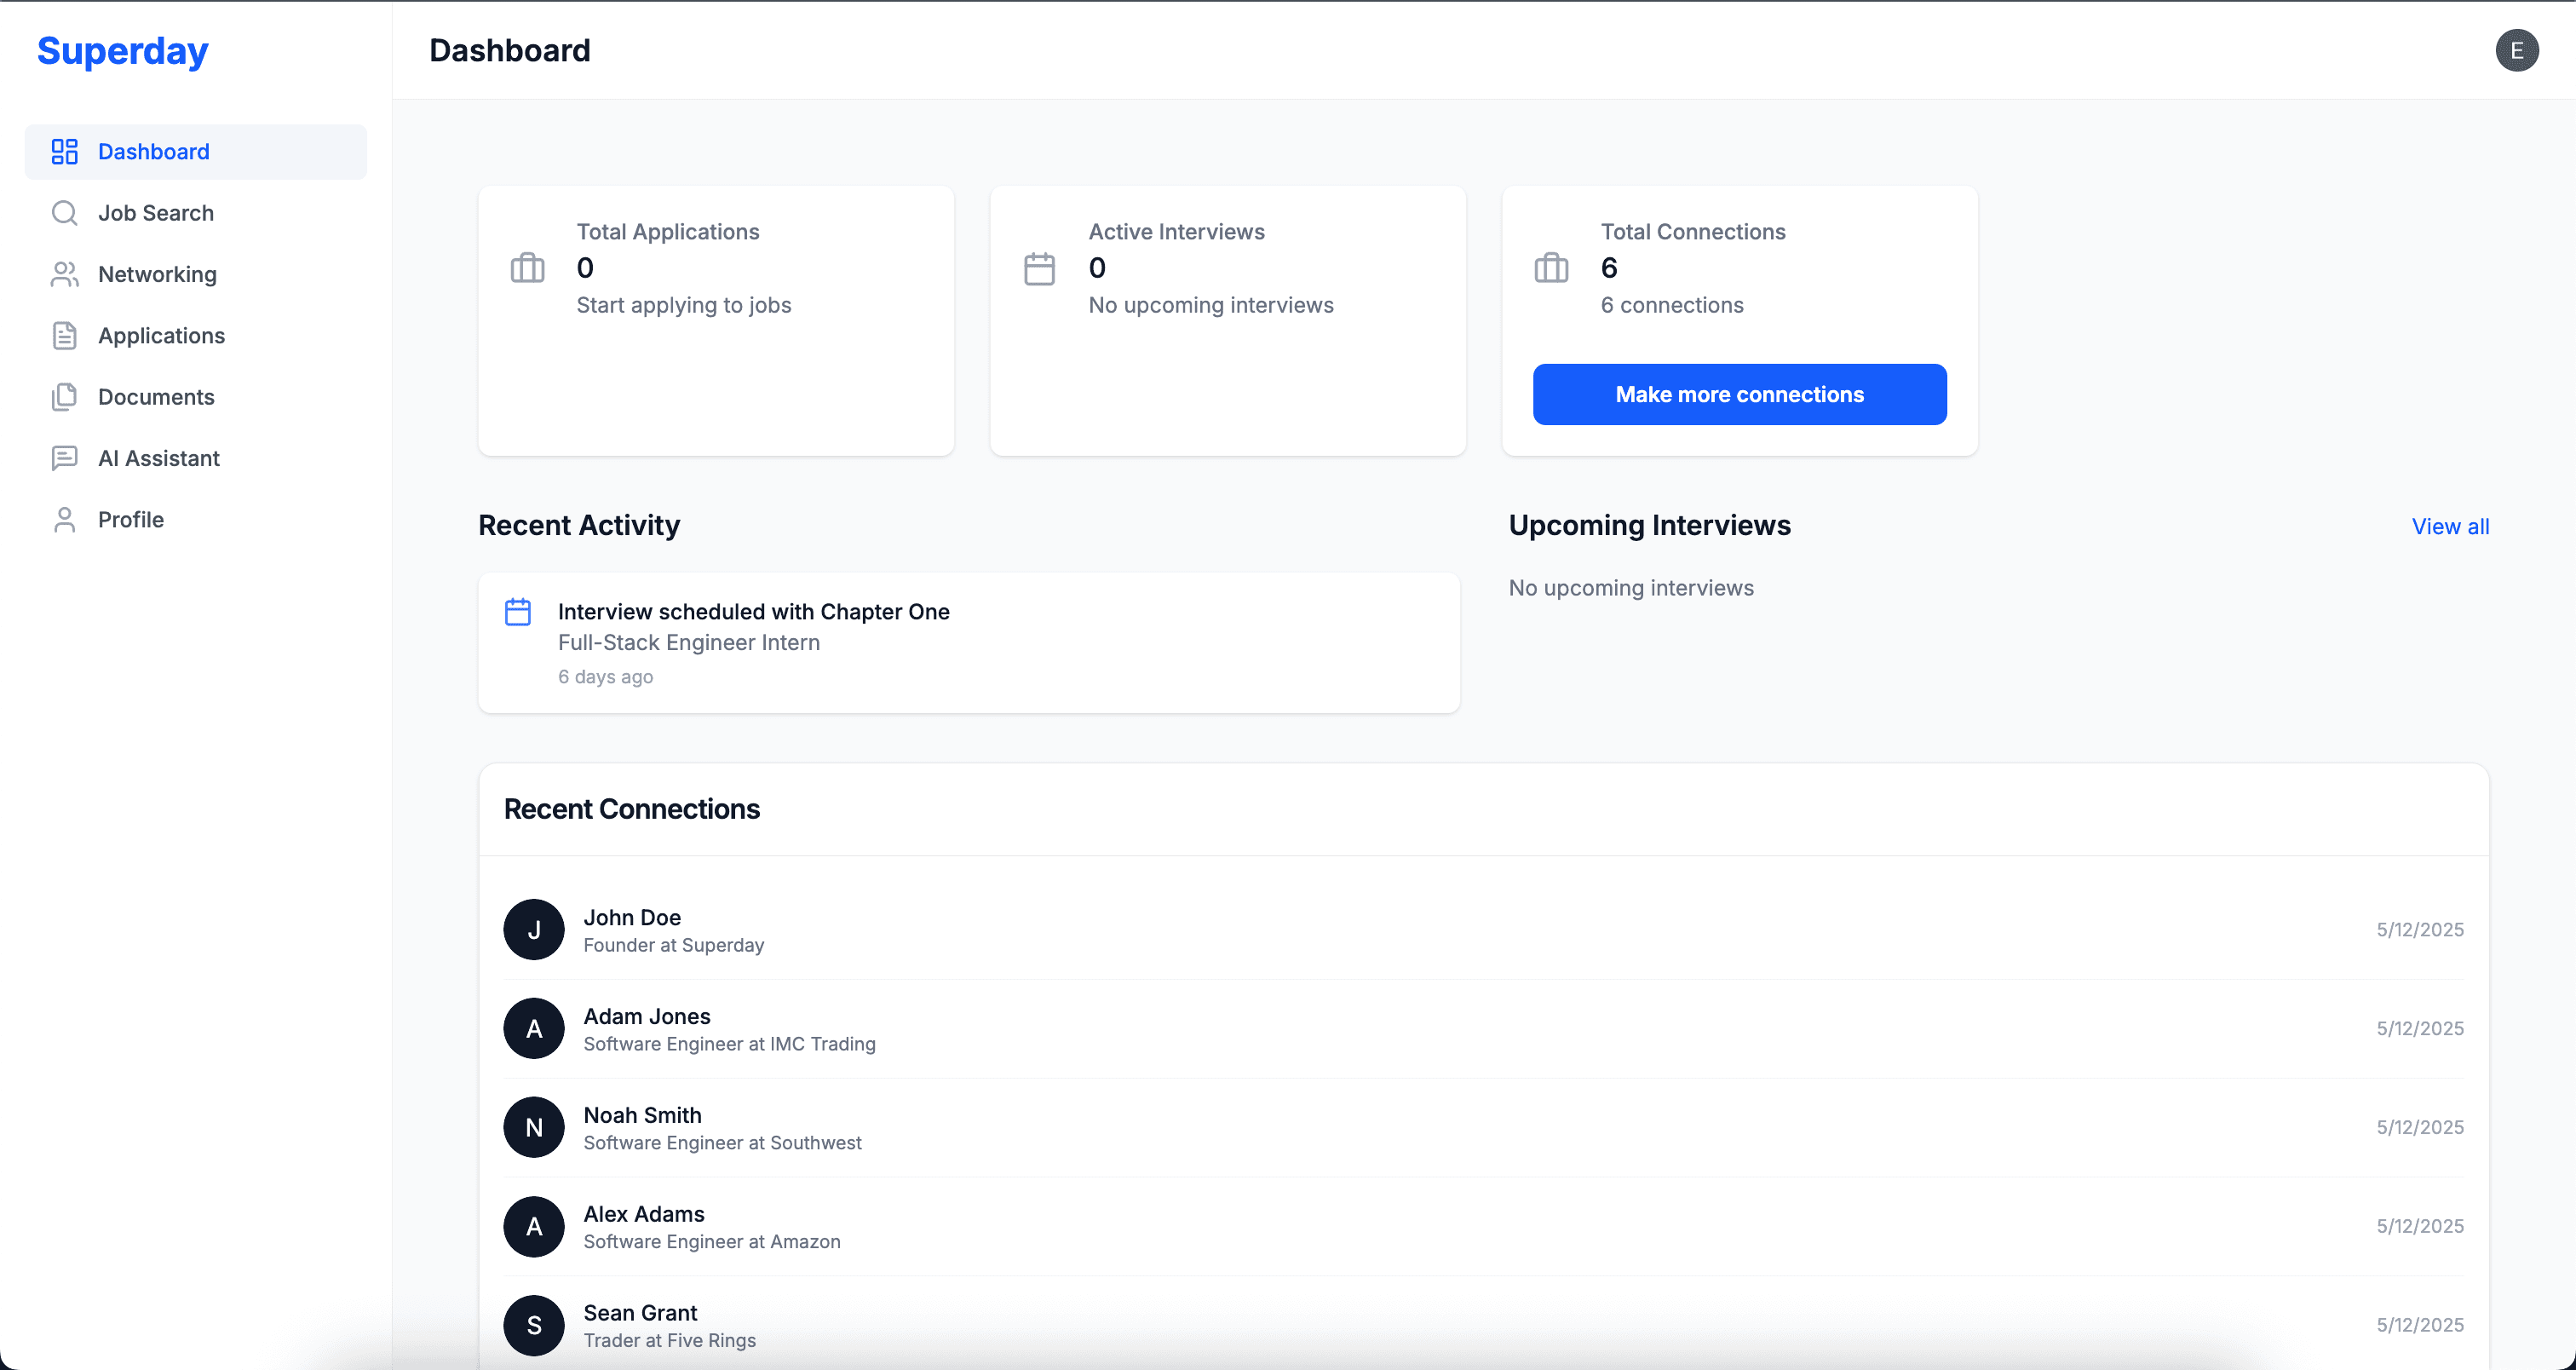This screenshot has height=1370, width=2576.
Task: Open Documents via its sidebar icon
Action: tap(64, 396)
